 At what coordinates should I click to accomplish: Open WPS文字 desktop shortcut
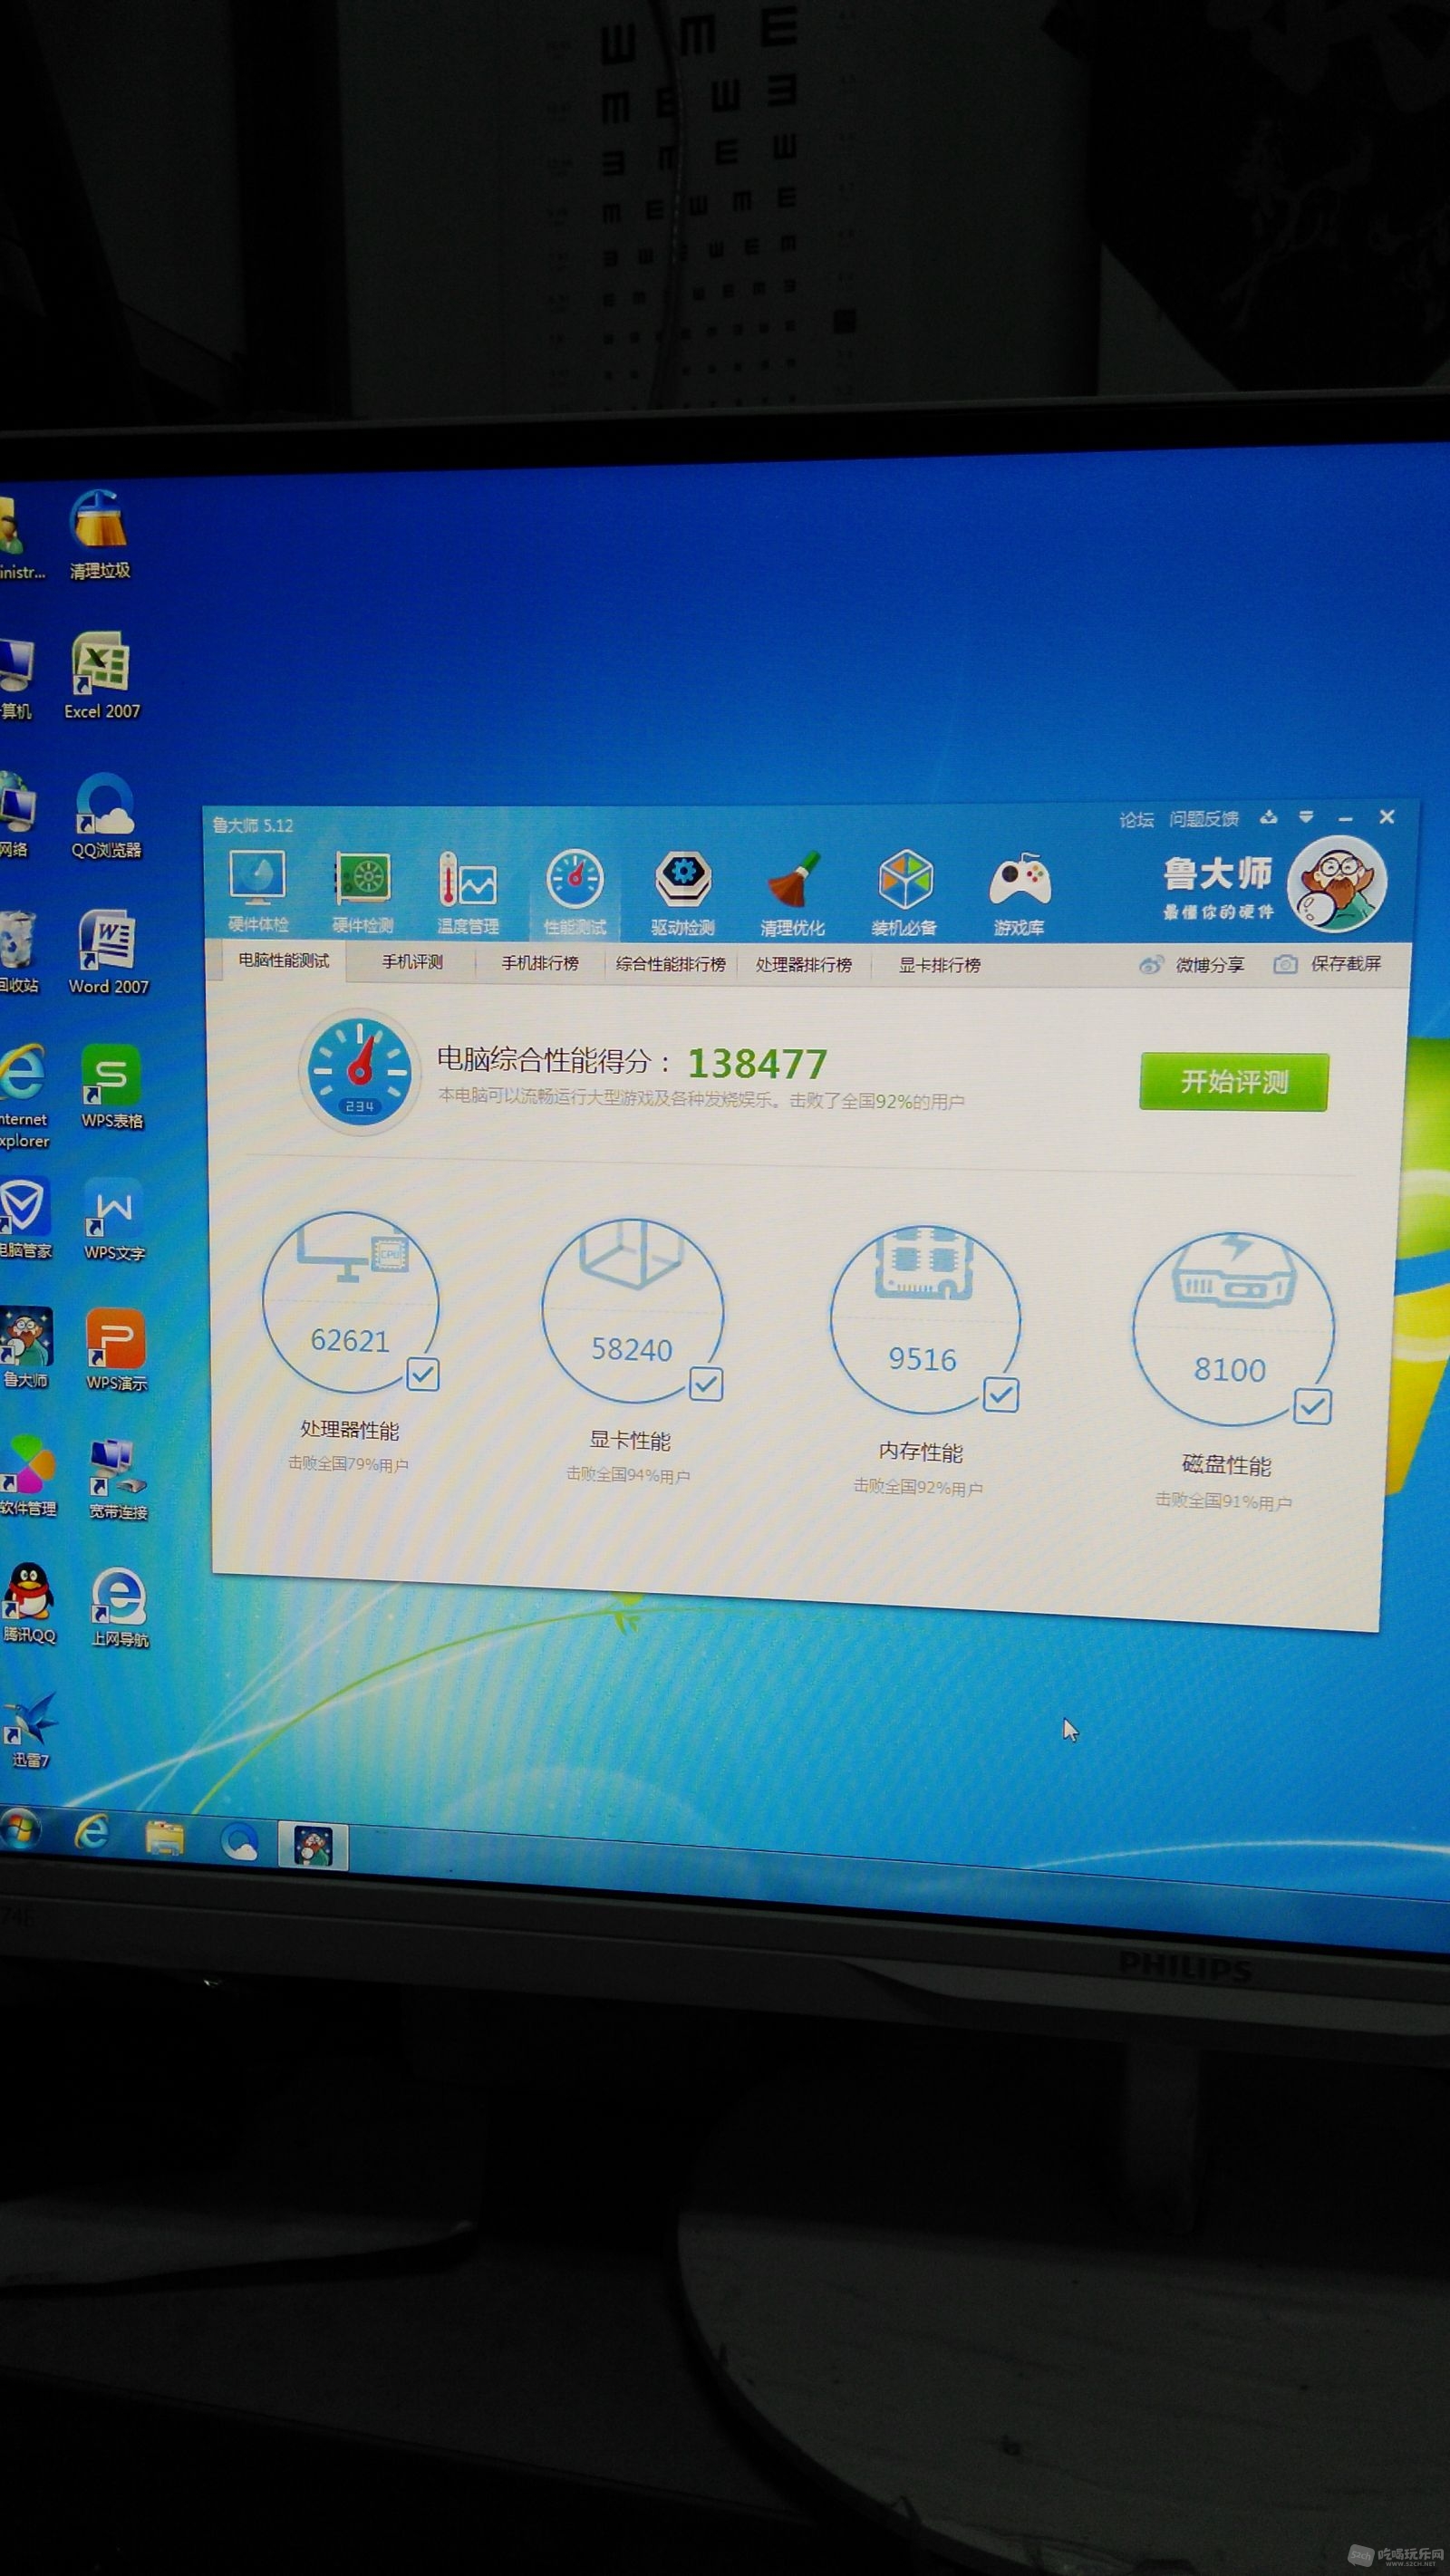point(114,1219)
